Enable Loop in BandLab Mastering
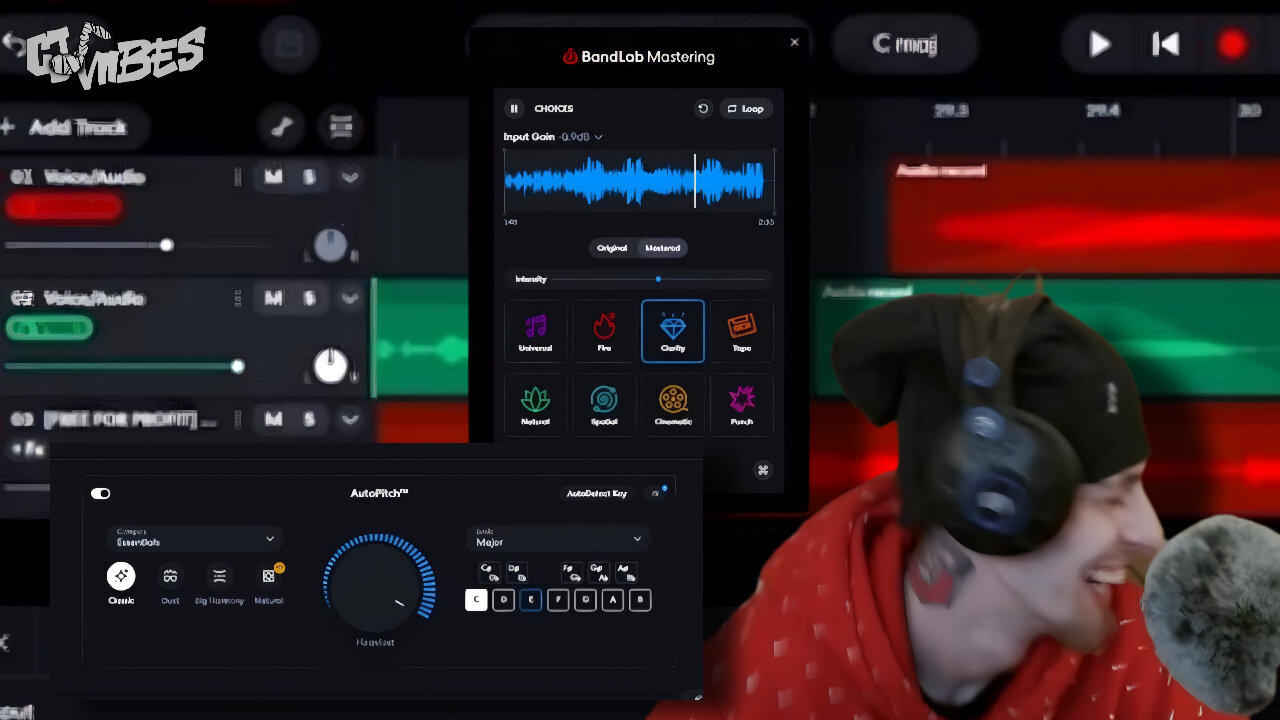The height and width of the screenshot is (720, 1280). (x=745, y=109)
